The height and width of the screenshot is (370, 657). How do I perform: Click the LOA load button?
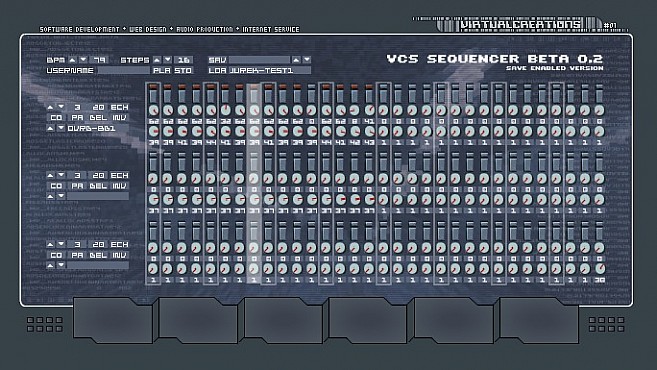(x=217, y=70)
